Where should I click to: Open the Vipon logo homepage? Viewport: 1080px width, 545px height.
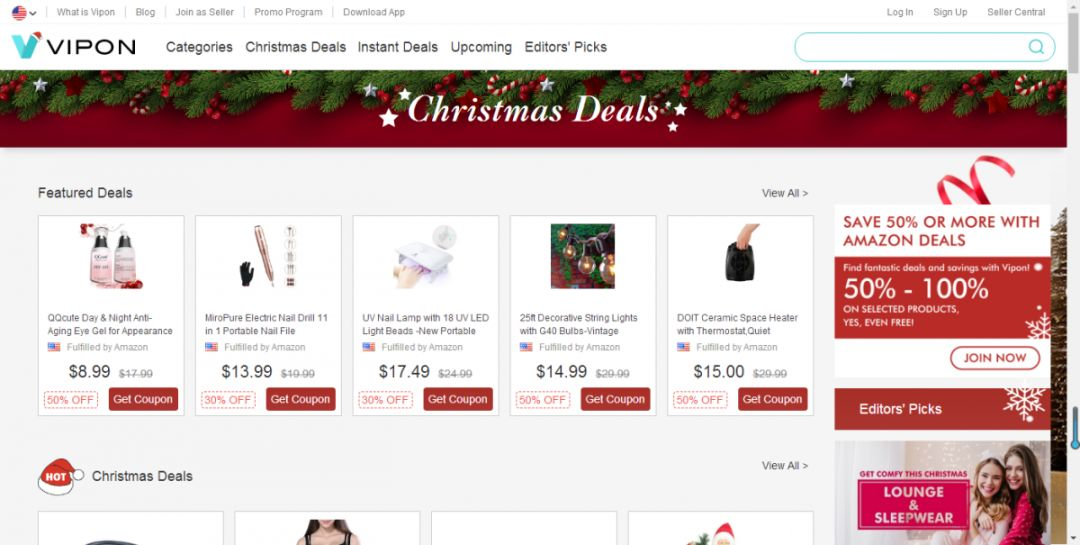74,46
